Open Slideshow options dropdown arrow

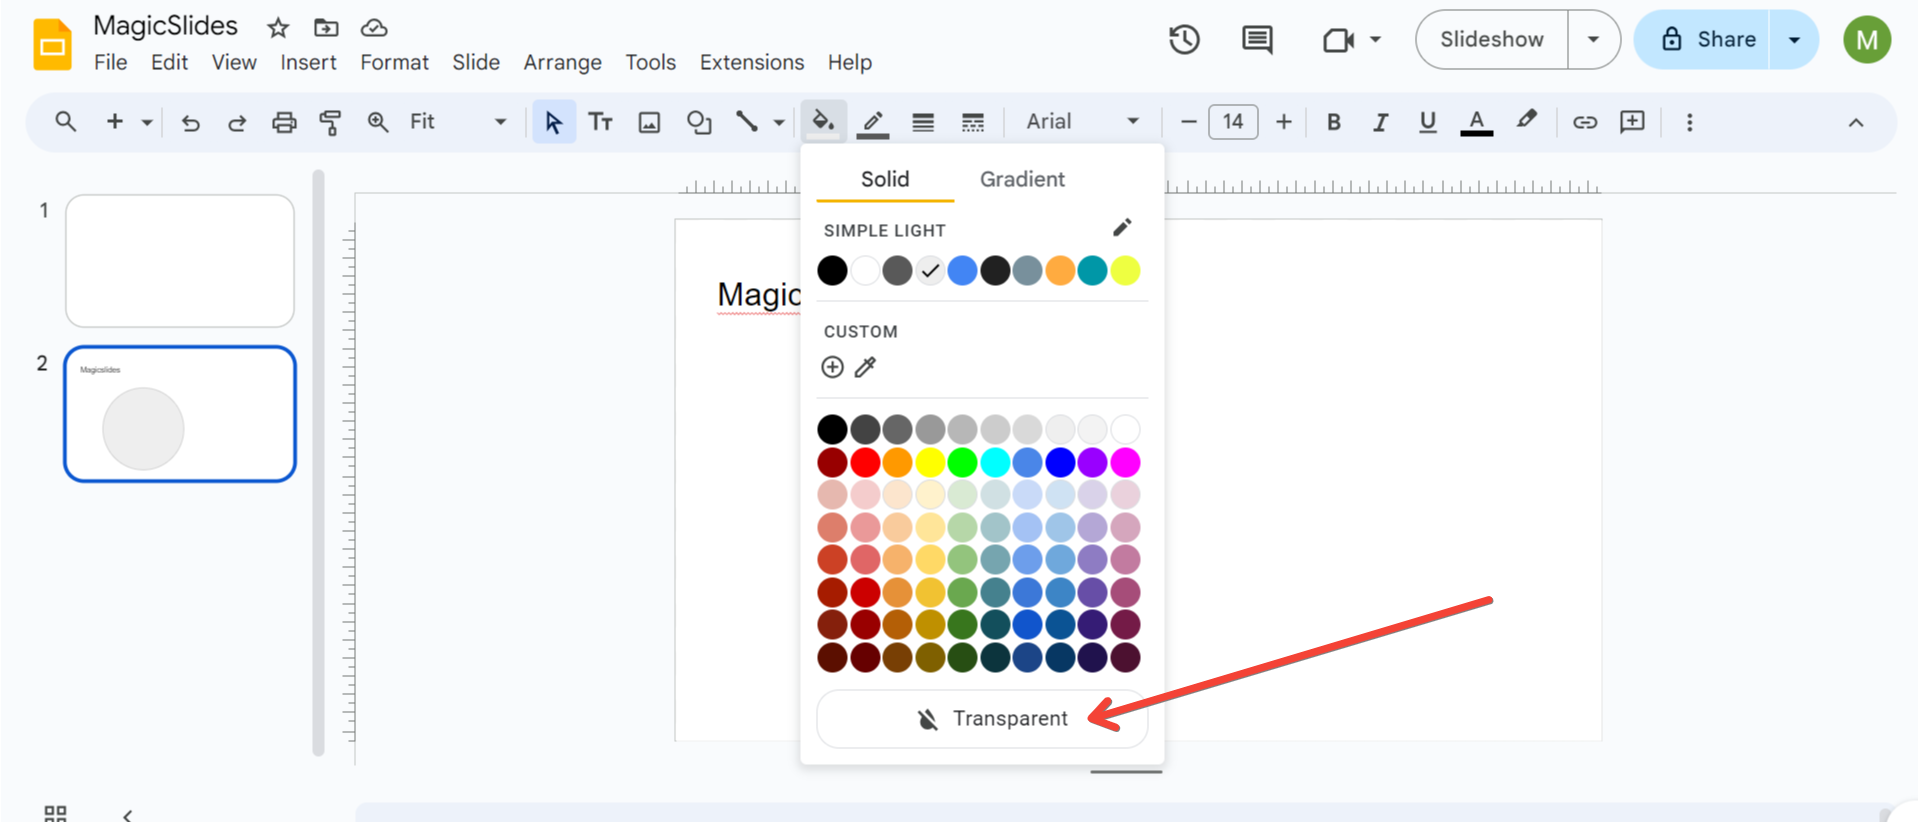tap(1593, 40)
